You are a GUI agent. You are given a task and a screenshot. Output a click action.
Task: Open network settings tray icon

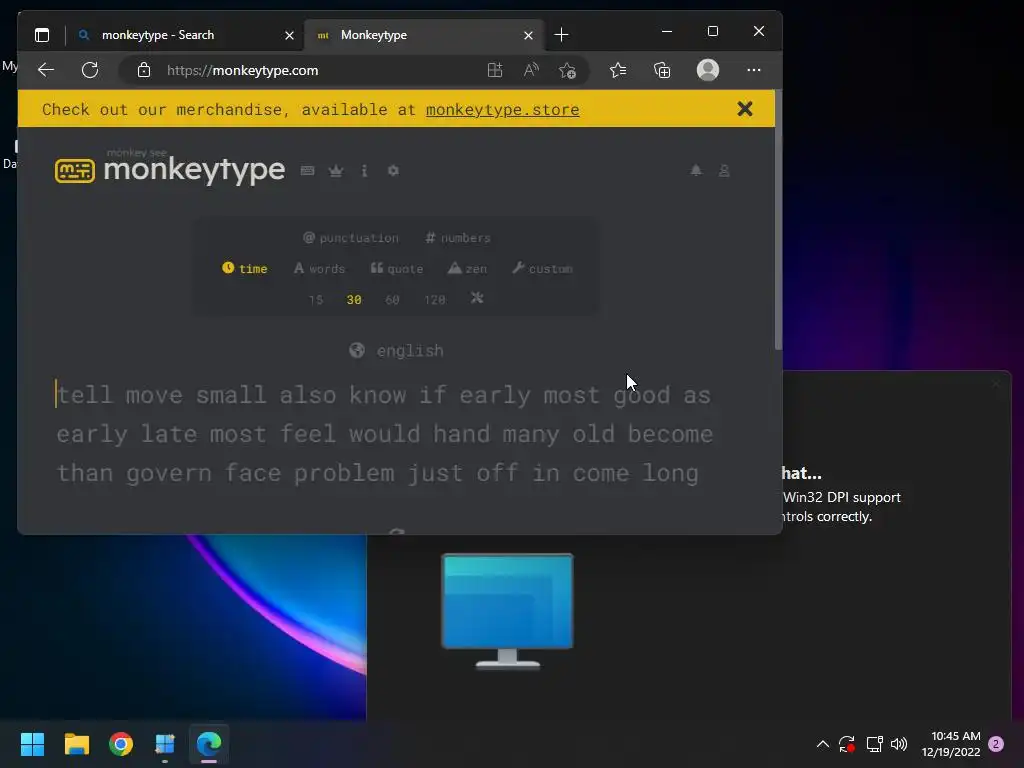click(874, 744)
